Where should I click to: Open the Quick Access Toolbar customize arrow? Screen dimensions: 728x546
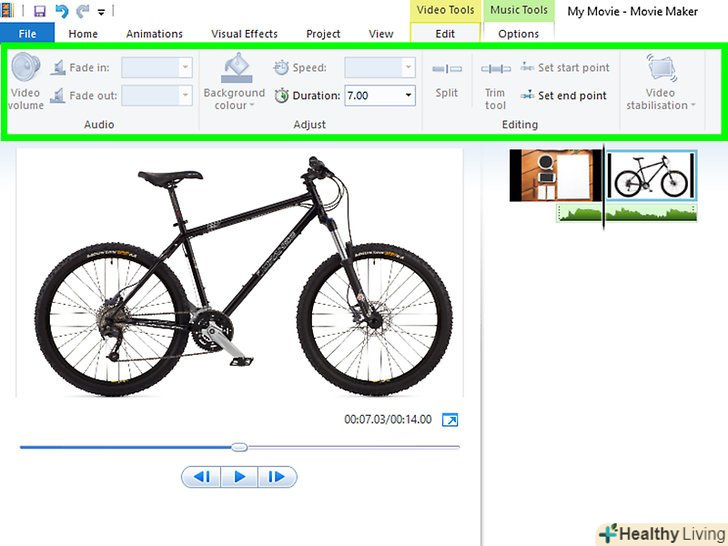(101, 12)
